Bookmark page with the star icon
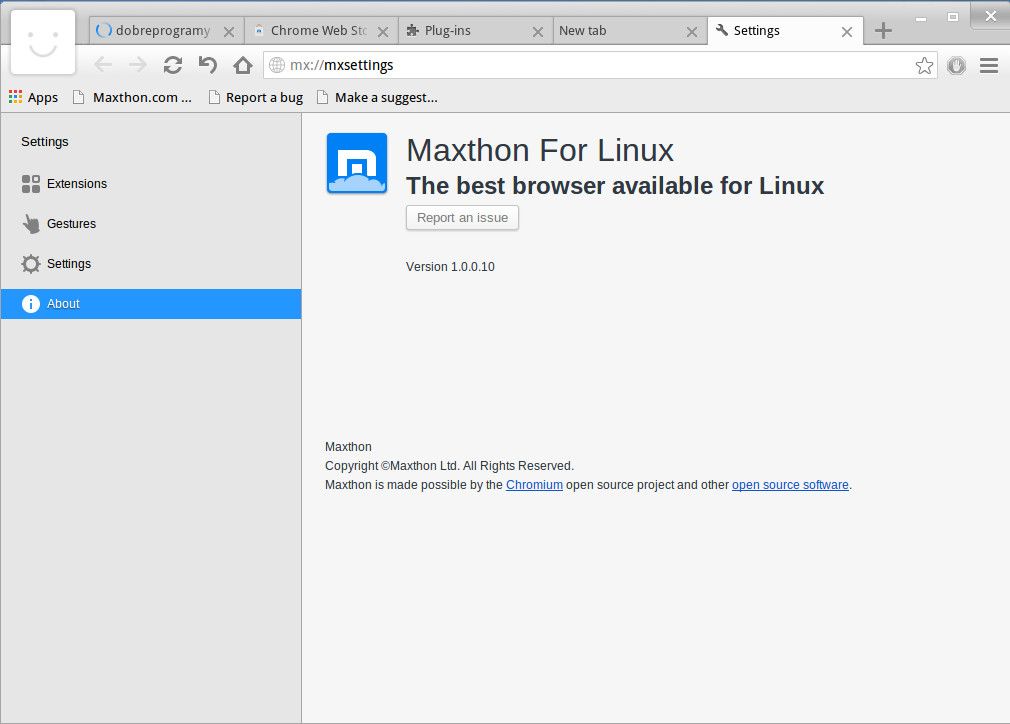Image resolution: width=1010 pixels, height=724 pixels. coord(924,65)
